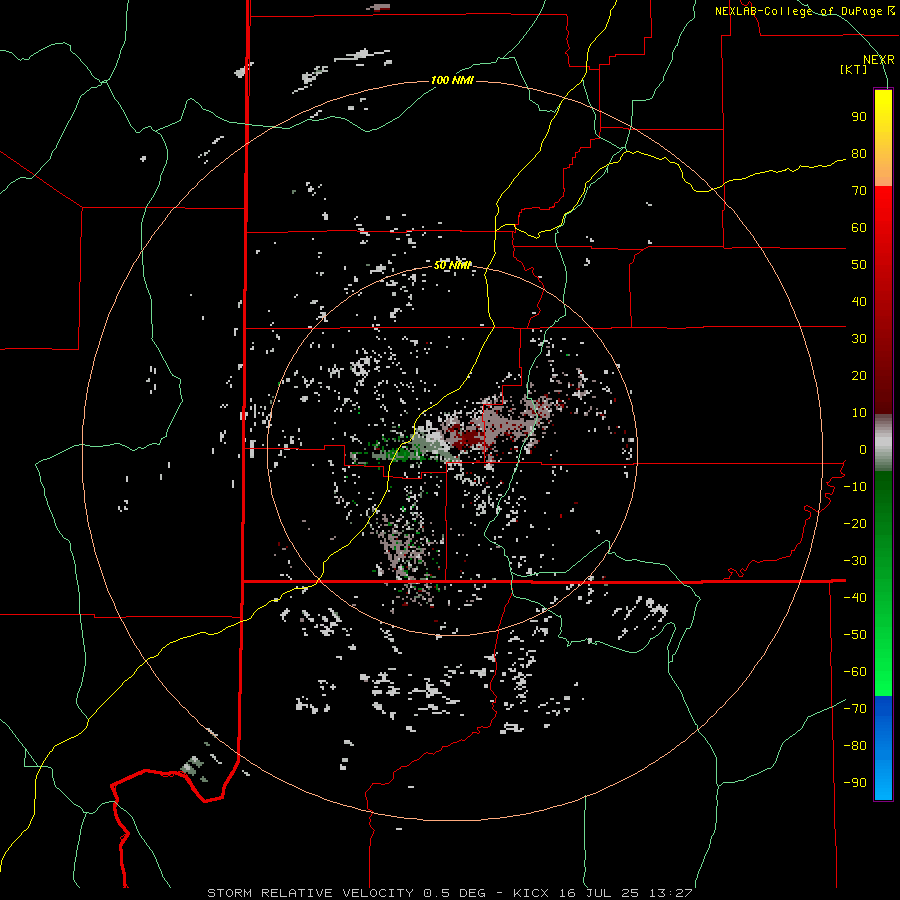This screenshot has width=900, height=900.
Task: Click the -70 scale value
Action: (855, 709)
